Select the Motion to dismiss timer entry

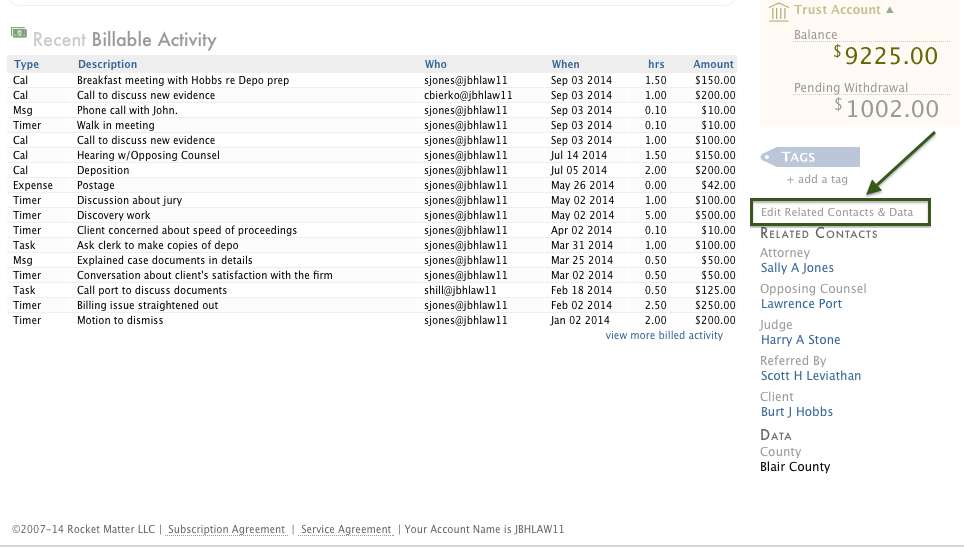coord(120,320)
